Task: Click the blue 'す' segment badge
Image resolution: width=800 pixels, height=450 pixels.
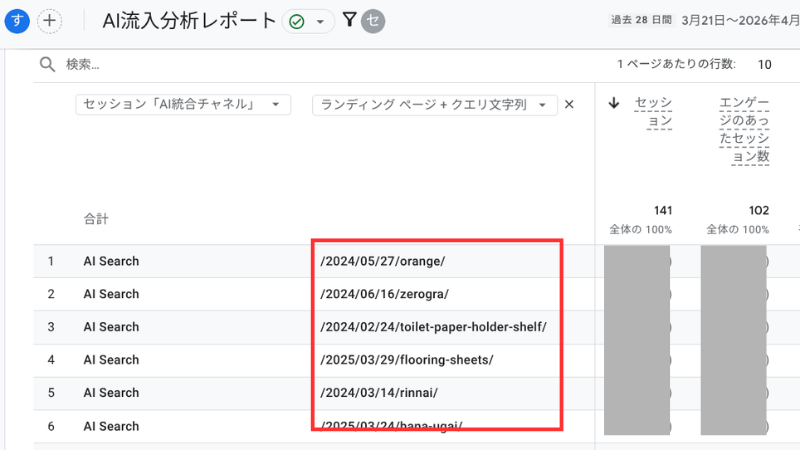Action: (18, 21)
